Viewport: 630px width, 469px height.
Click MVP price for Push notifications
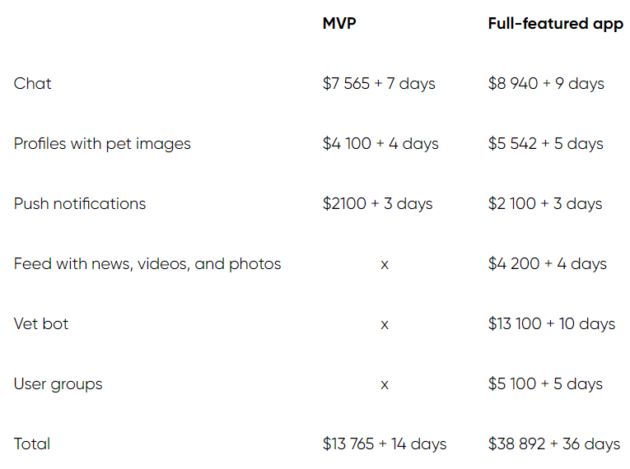tap(378, 203)
